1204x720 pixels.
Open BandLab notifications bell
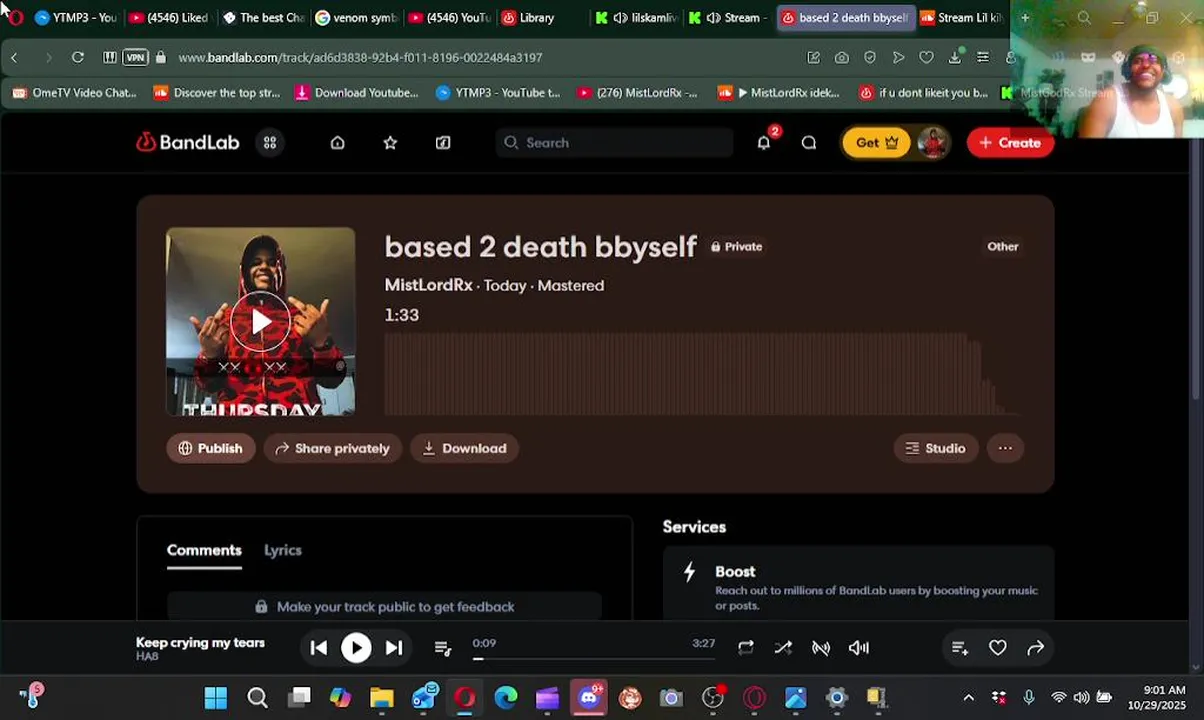click(x=764, y=142)
